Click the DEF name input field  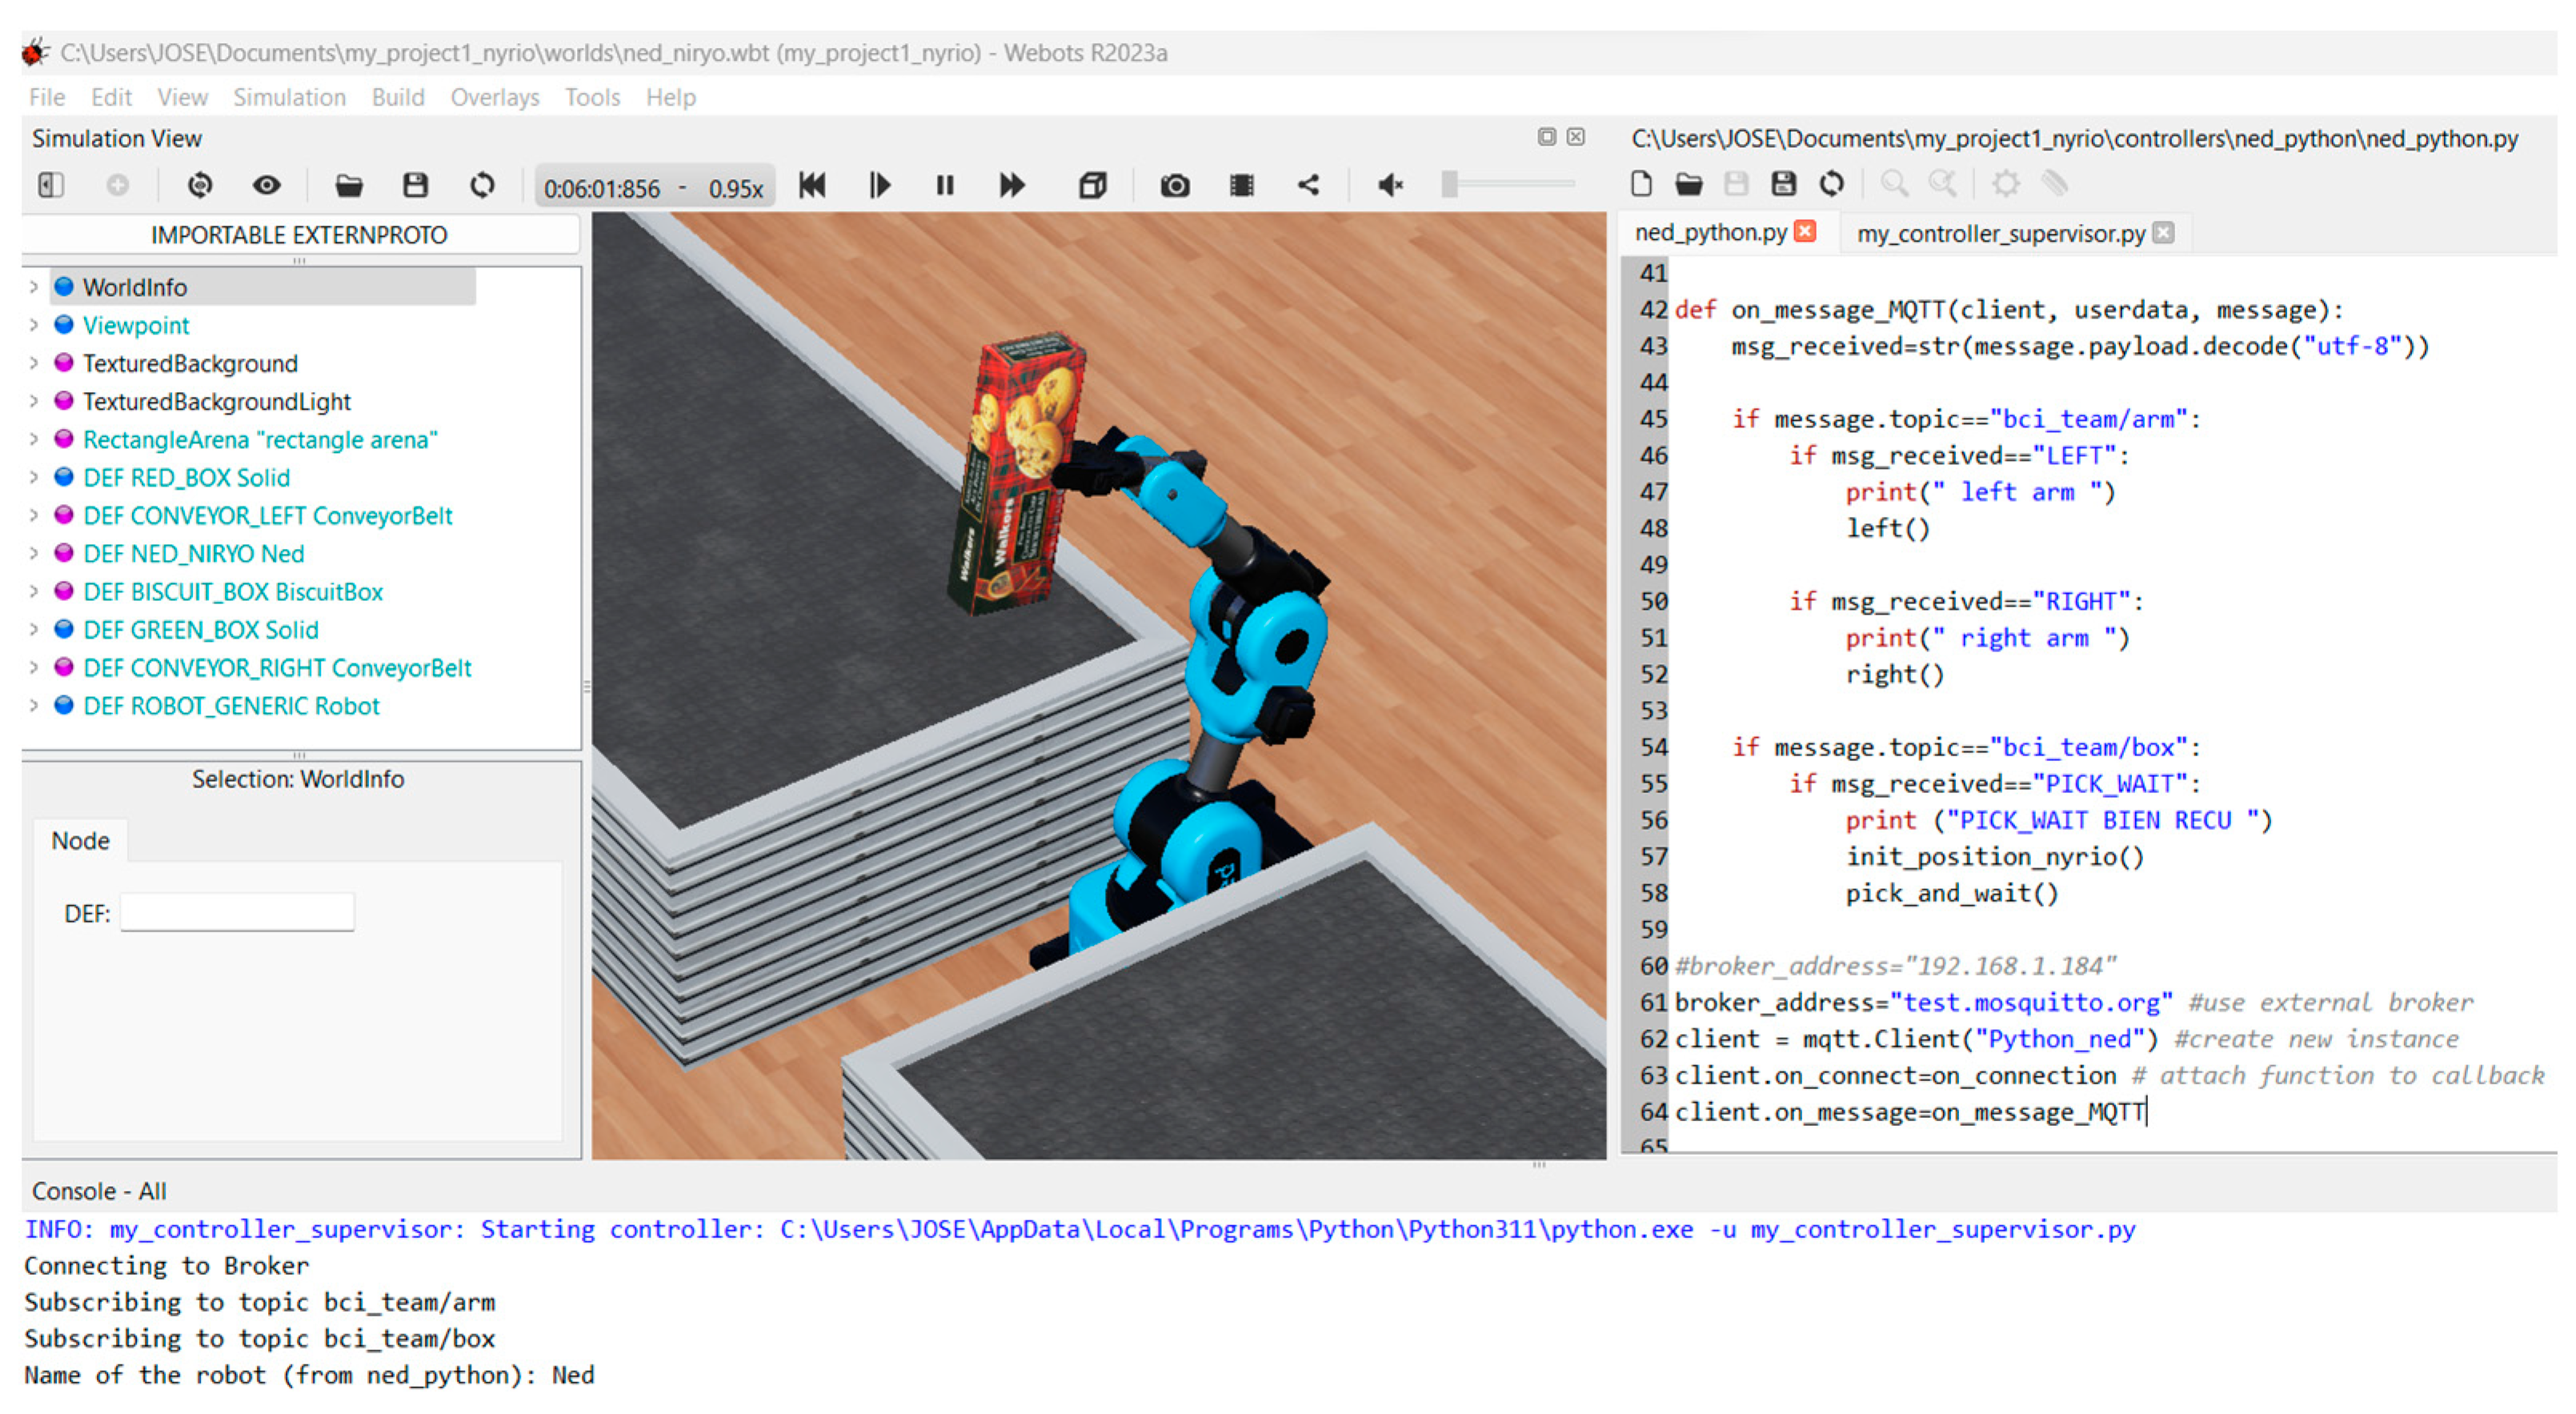[x=237, y=913]
